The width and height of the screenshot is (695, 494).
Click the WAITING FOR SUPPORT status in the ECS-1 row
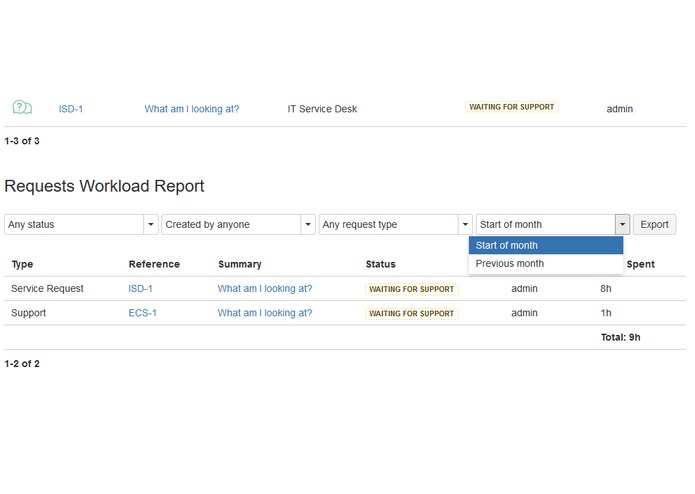[x=411, y=314]
